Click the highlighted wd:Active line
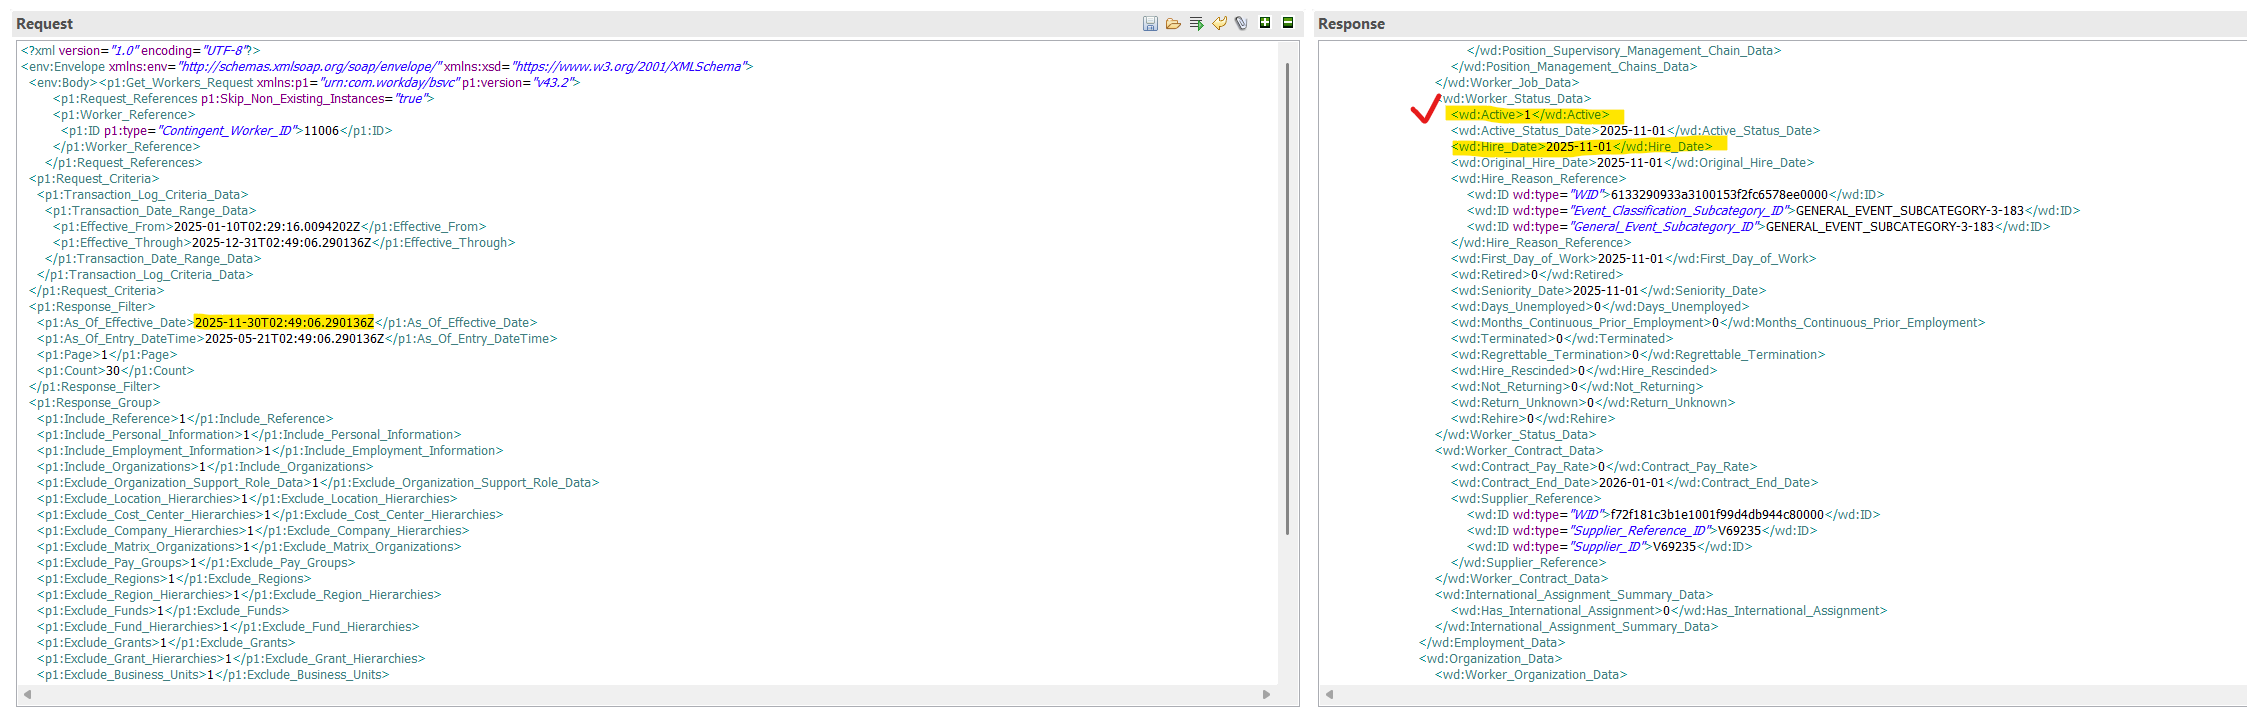 pos(1530,114)
